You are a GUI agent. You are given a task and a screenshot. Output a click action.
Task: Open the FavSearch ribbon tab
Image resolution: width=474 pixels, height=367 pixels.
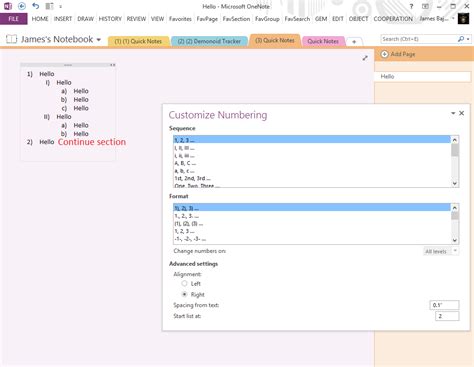point(297,19)
